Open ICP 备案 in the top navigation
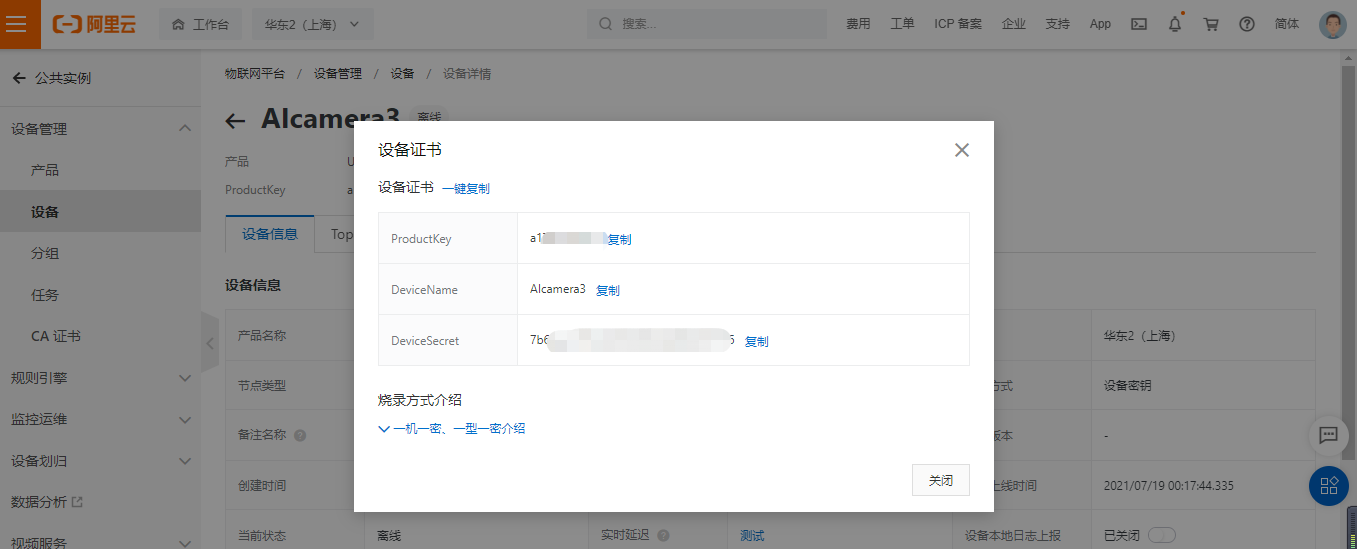This screenshot has width=1357, height=549. click(958, 24)
